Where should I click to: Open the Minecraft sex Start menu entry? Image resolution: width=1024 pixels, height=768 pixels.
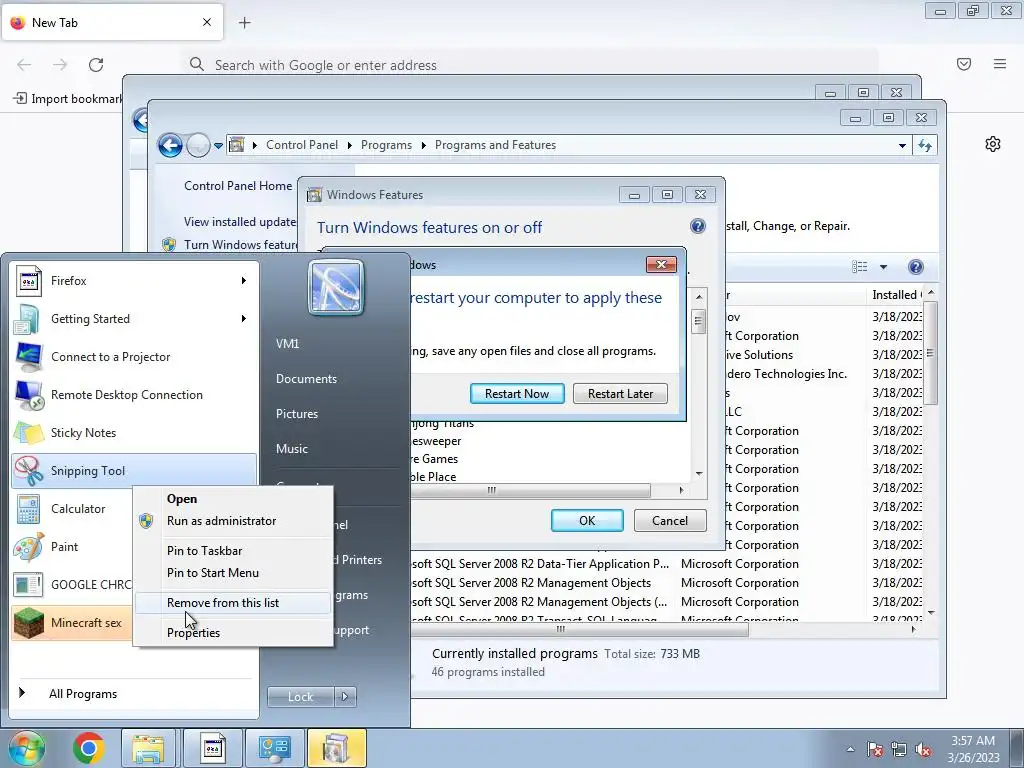pos(72,622)
